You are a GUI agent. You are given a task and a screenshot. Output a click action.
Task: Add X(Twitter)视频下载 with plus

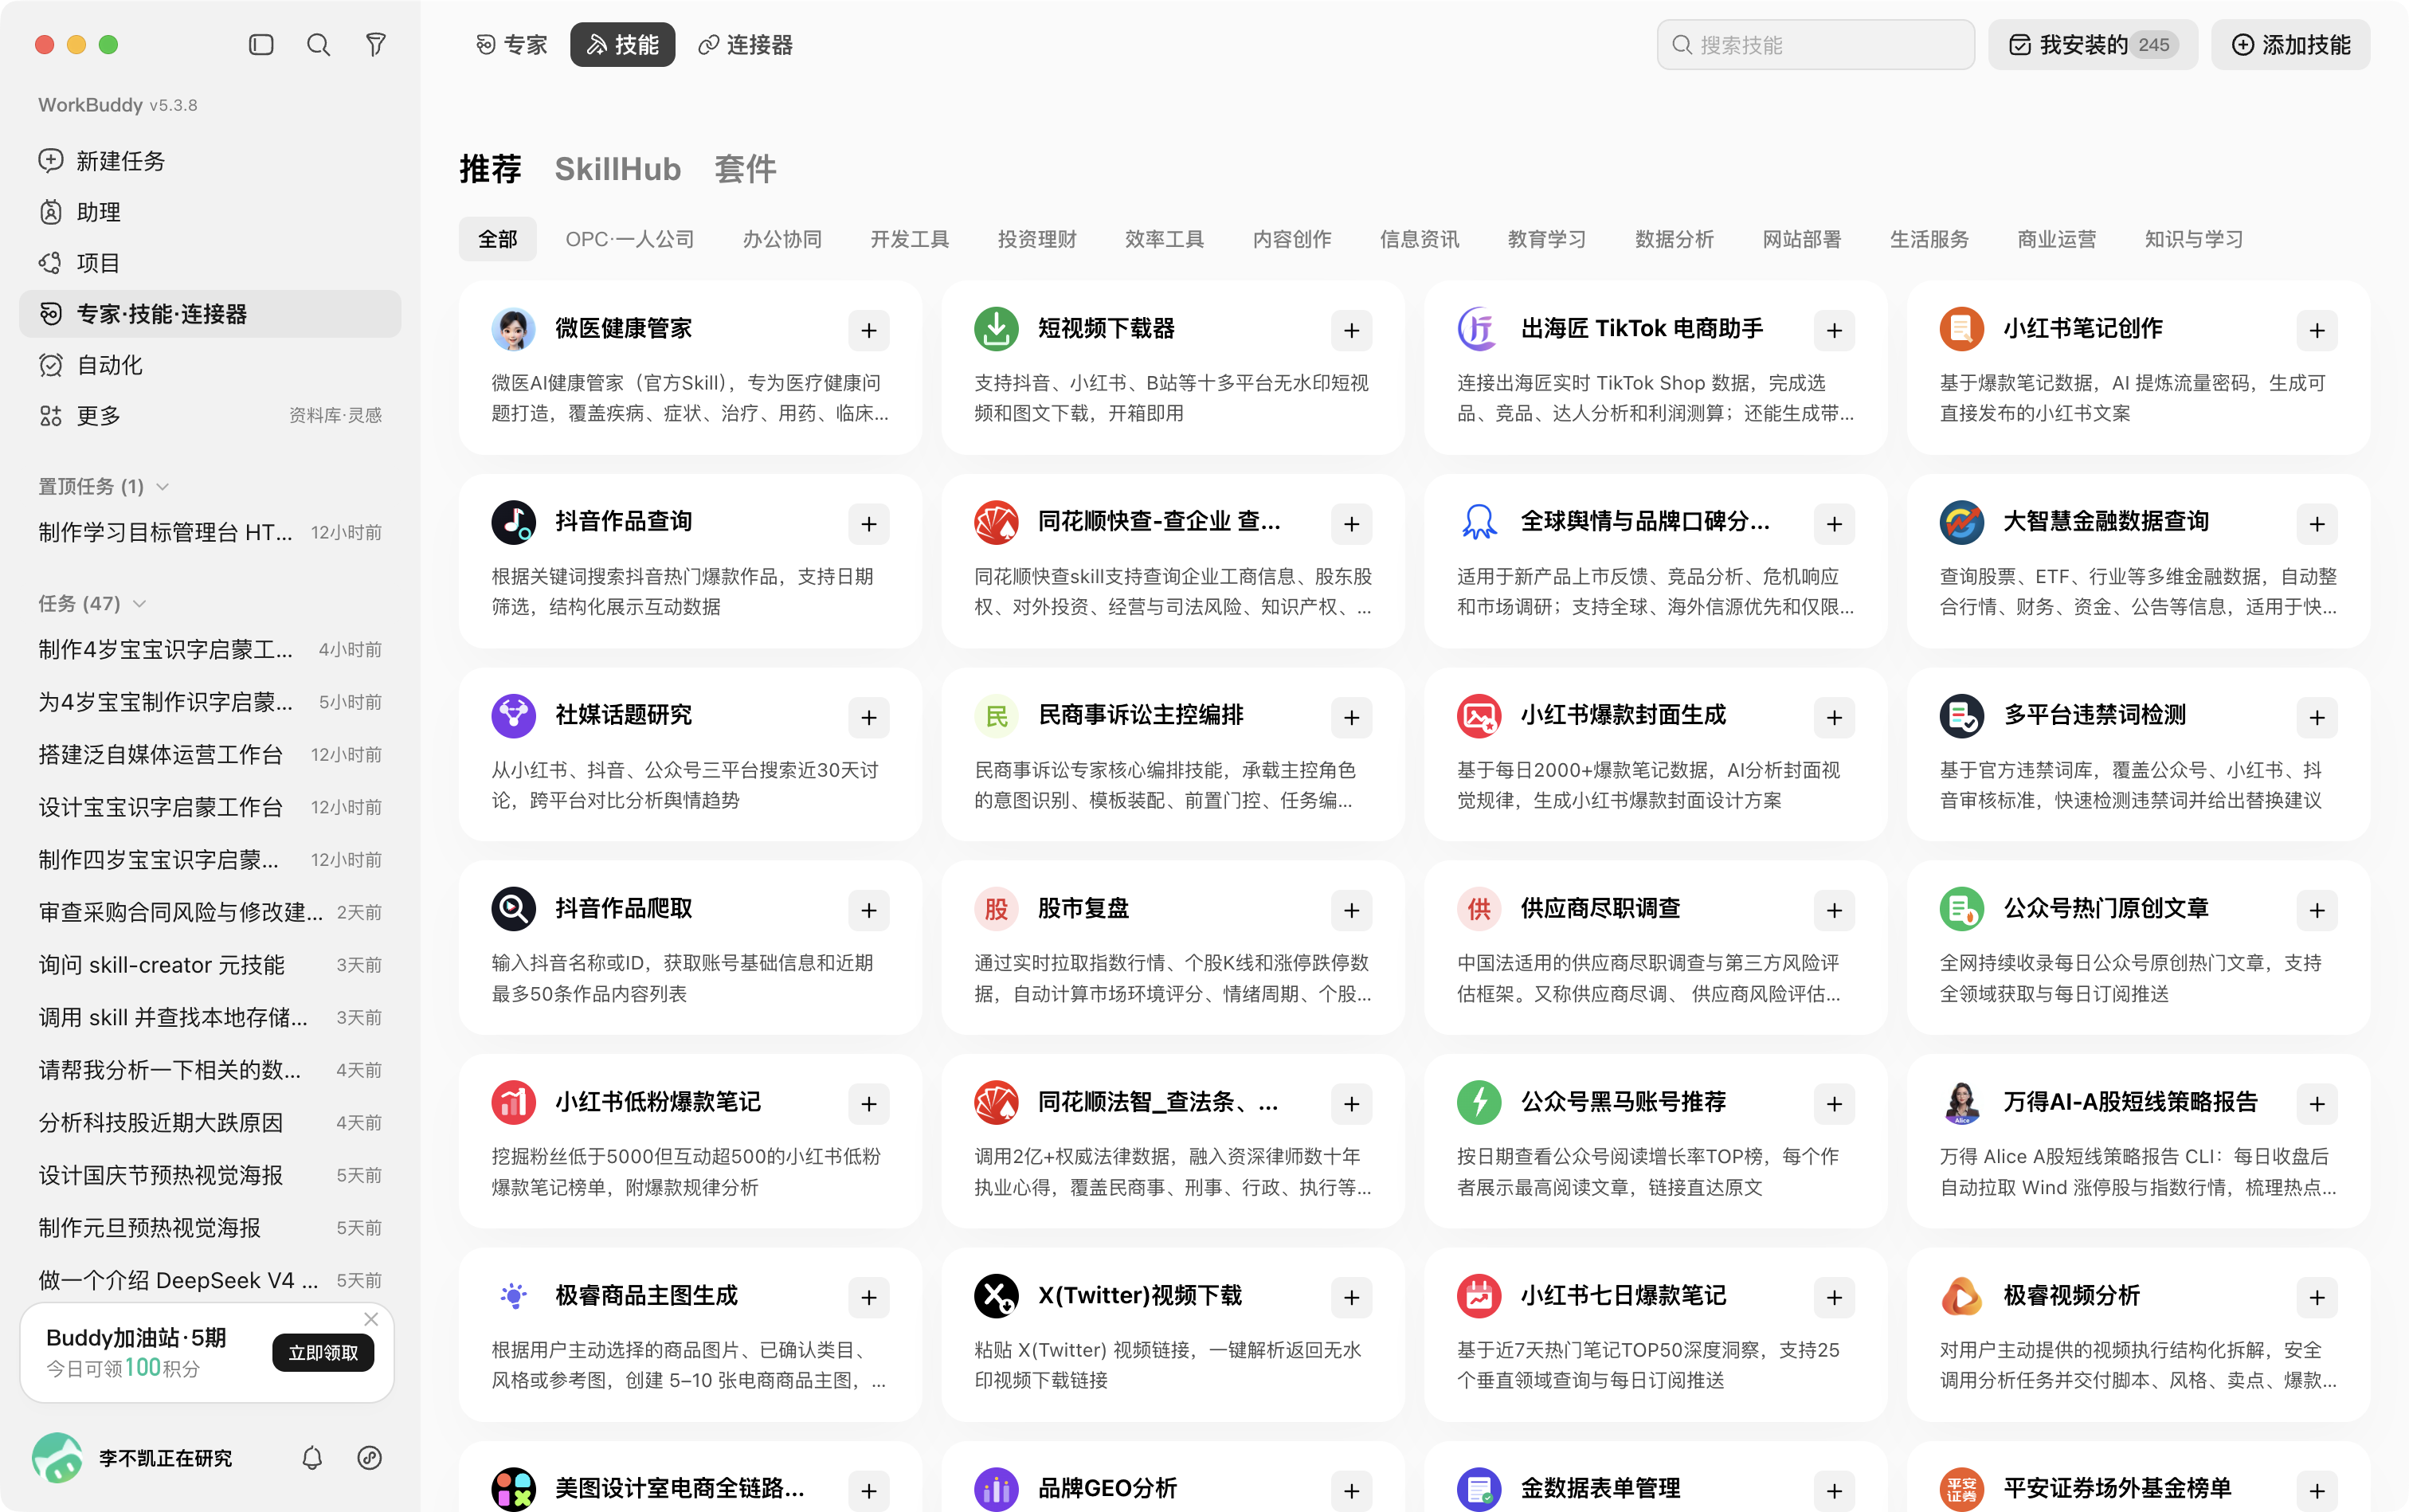coord(1351,1298)
